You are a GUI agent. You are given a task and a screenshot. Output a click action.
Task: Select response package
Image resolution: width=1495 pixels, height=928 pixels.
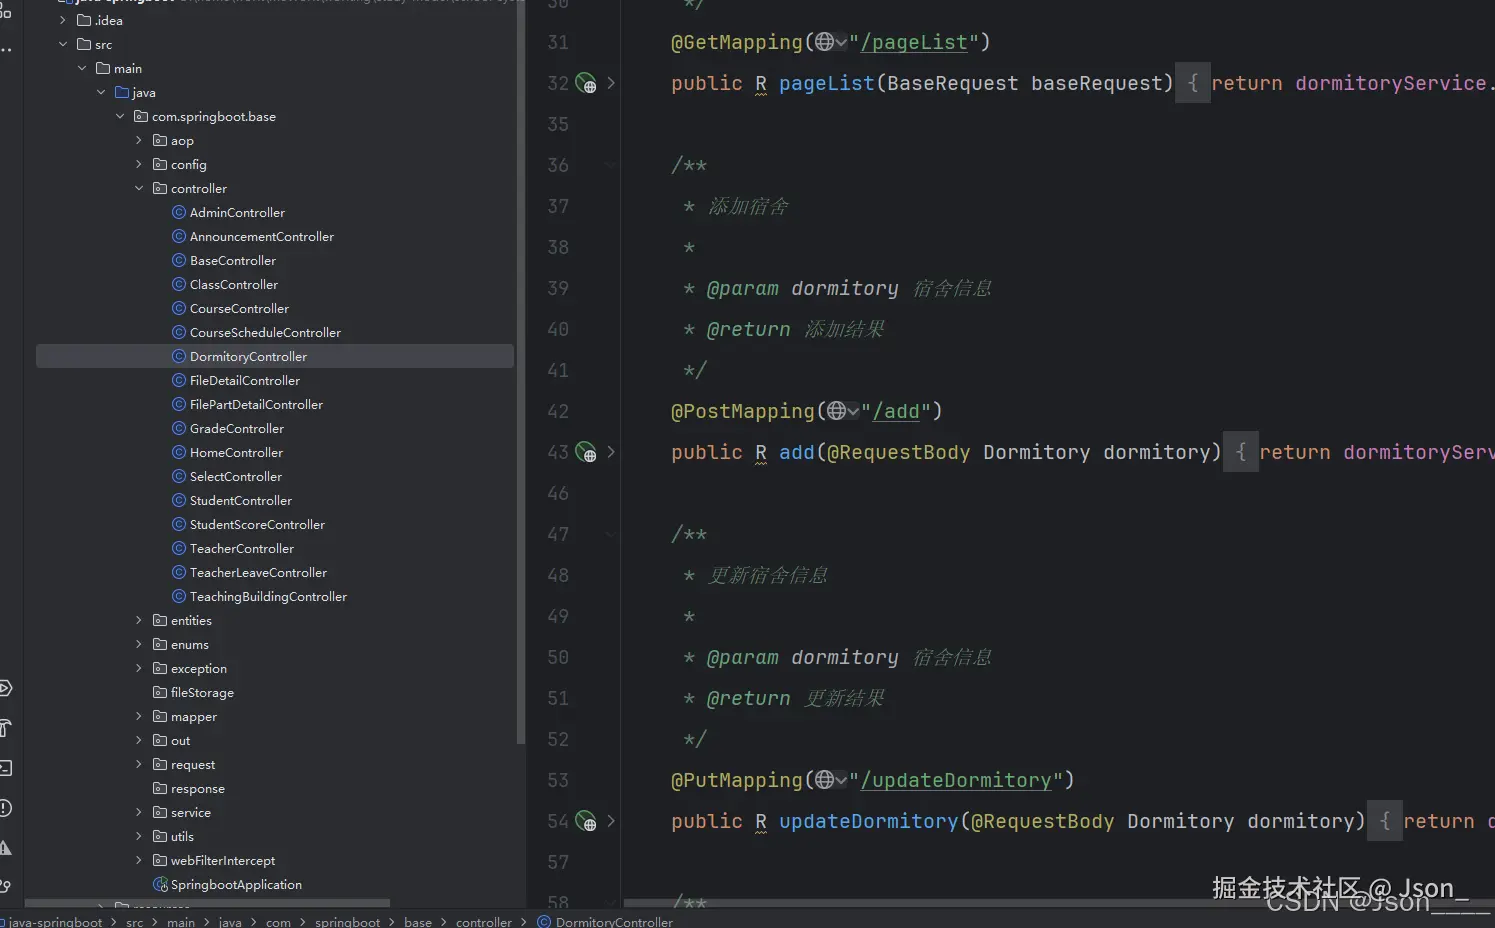click(197, 788)
